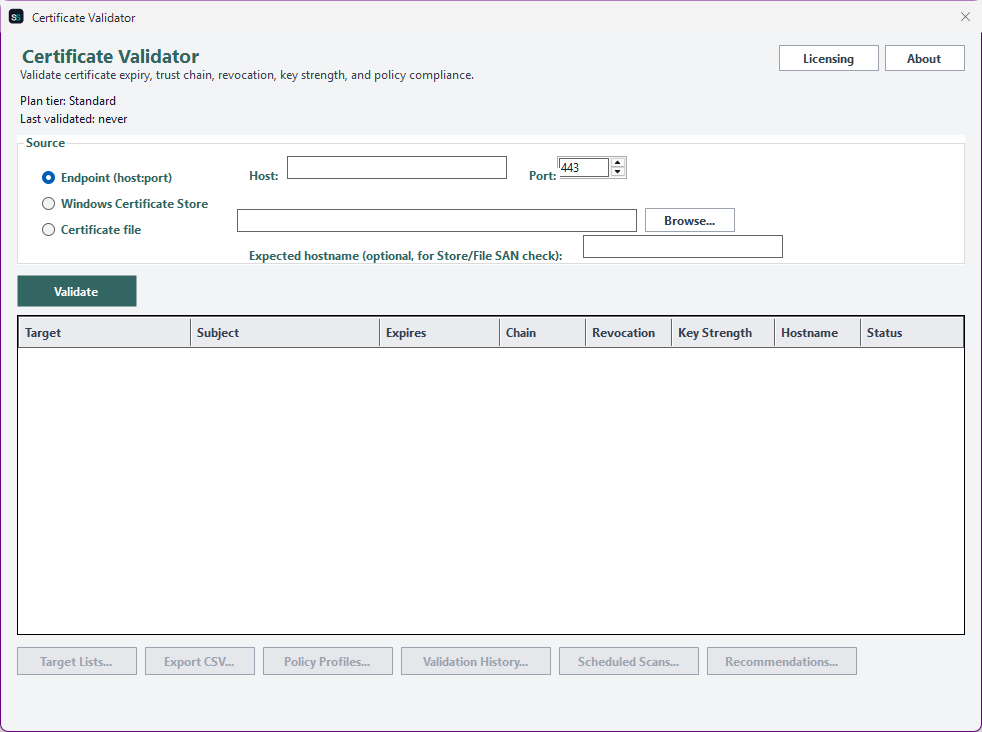Open the Browse... file dialog
The image size is (982, 732).
[x=690, y=220]
